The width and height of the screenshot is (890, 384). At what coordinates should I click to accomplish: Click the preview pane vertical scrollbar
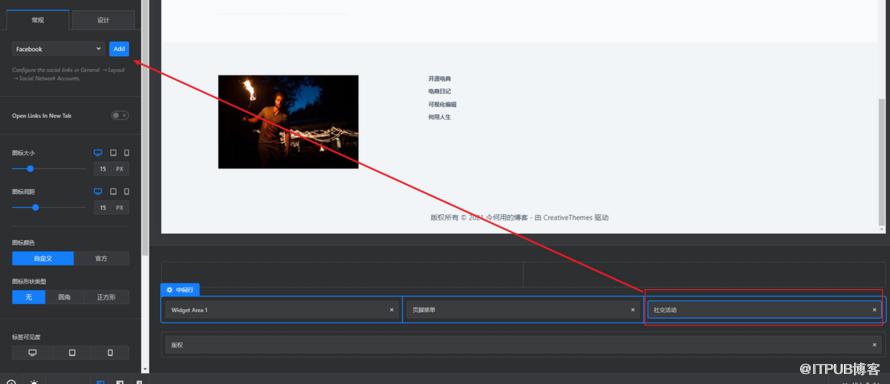point(881,162)
